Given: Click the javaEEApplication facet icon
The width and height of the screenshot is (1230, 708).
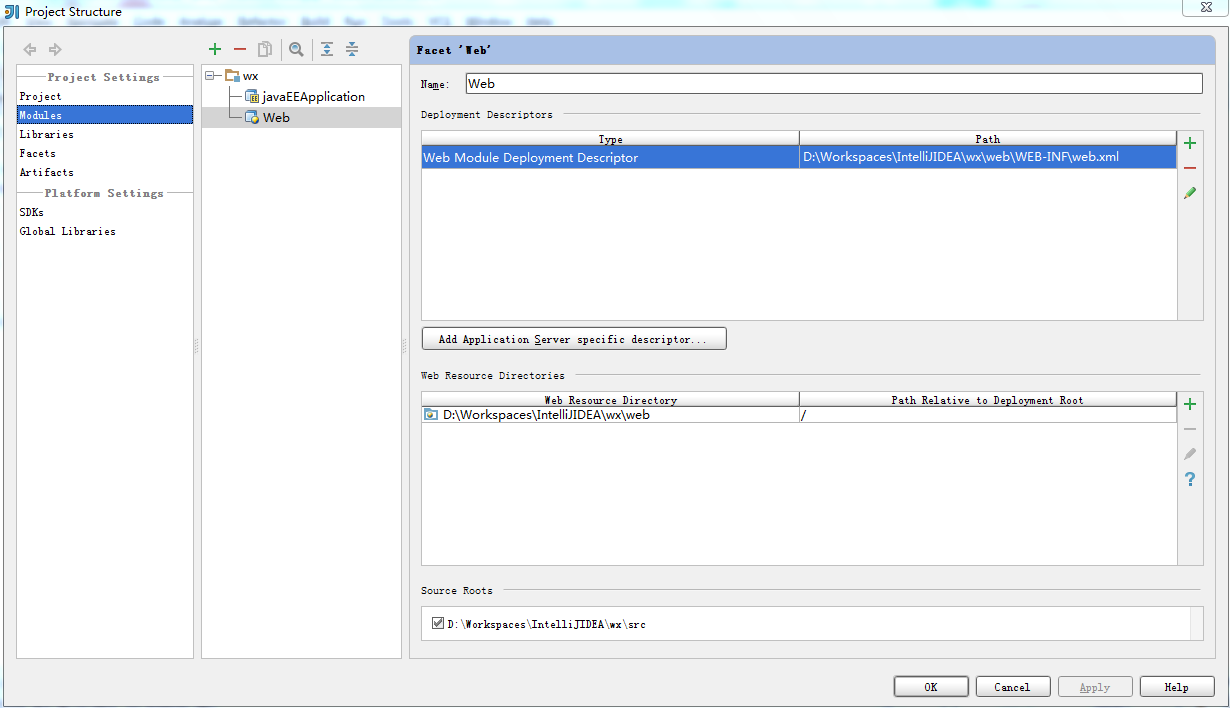Looking at the screenshot, I should click(x=252, y=96).
